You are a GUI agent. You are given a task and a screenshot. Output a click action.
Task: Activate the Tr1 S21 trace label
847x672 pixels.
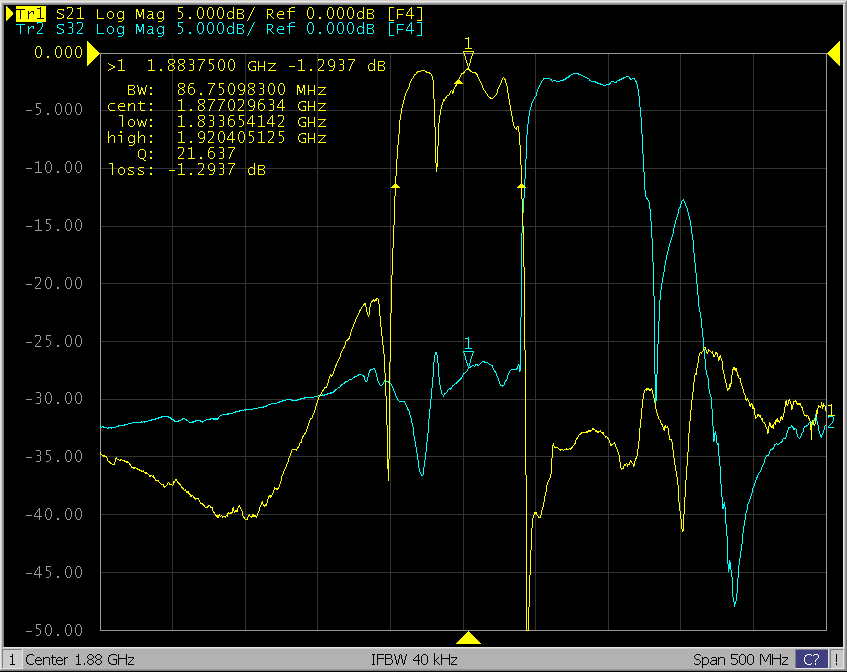pos(30,13)
